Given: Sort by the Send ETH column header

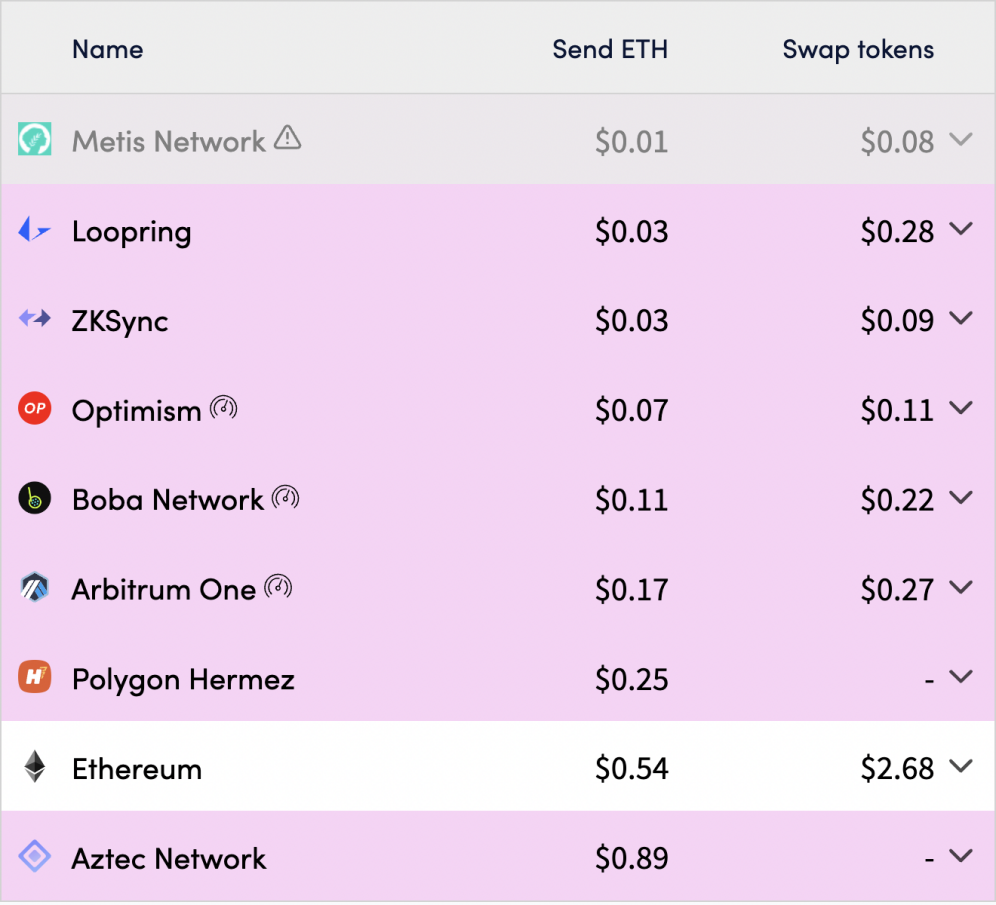Looking at the screenshot, I should click(610, 49).
